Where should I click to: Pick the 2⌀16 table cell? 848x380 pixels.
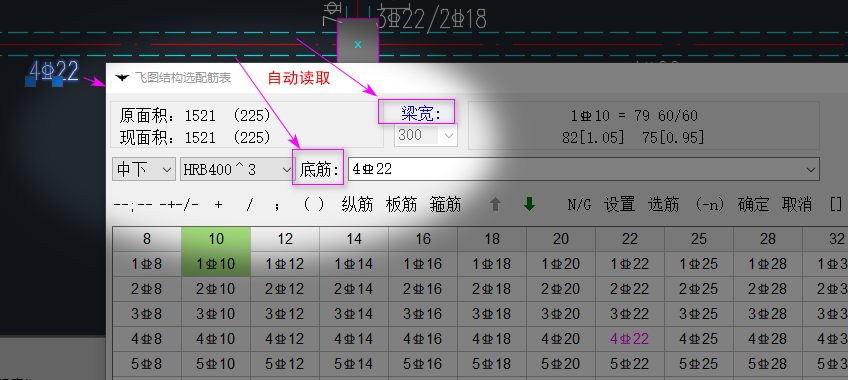[x=423, y=289]
